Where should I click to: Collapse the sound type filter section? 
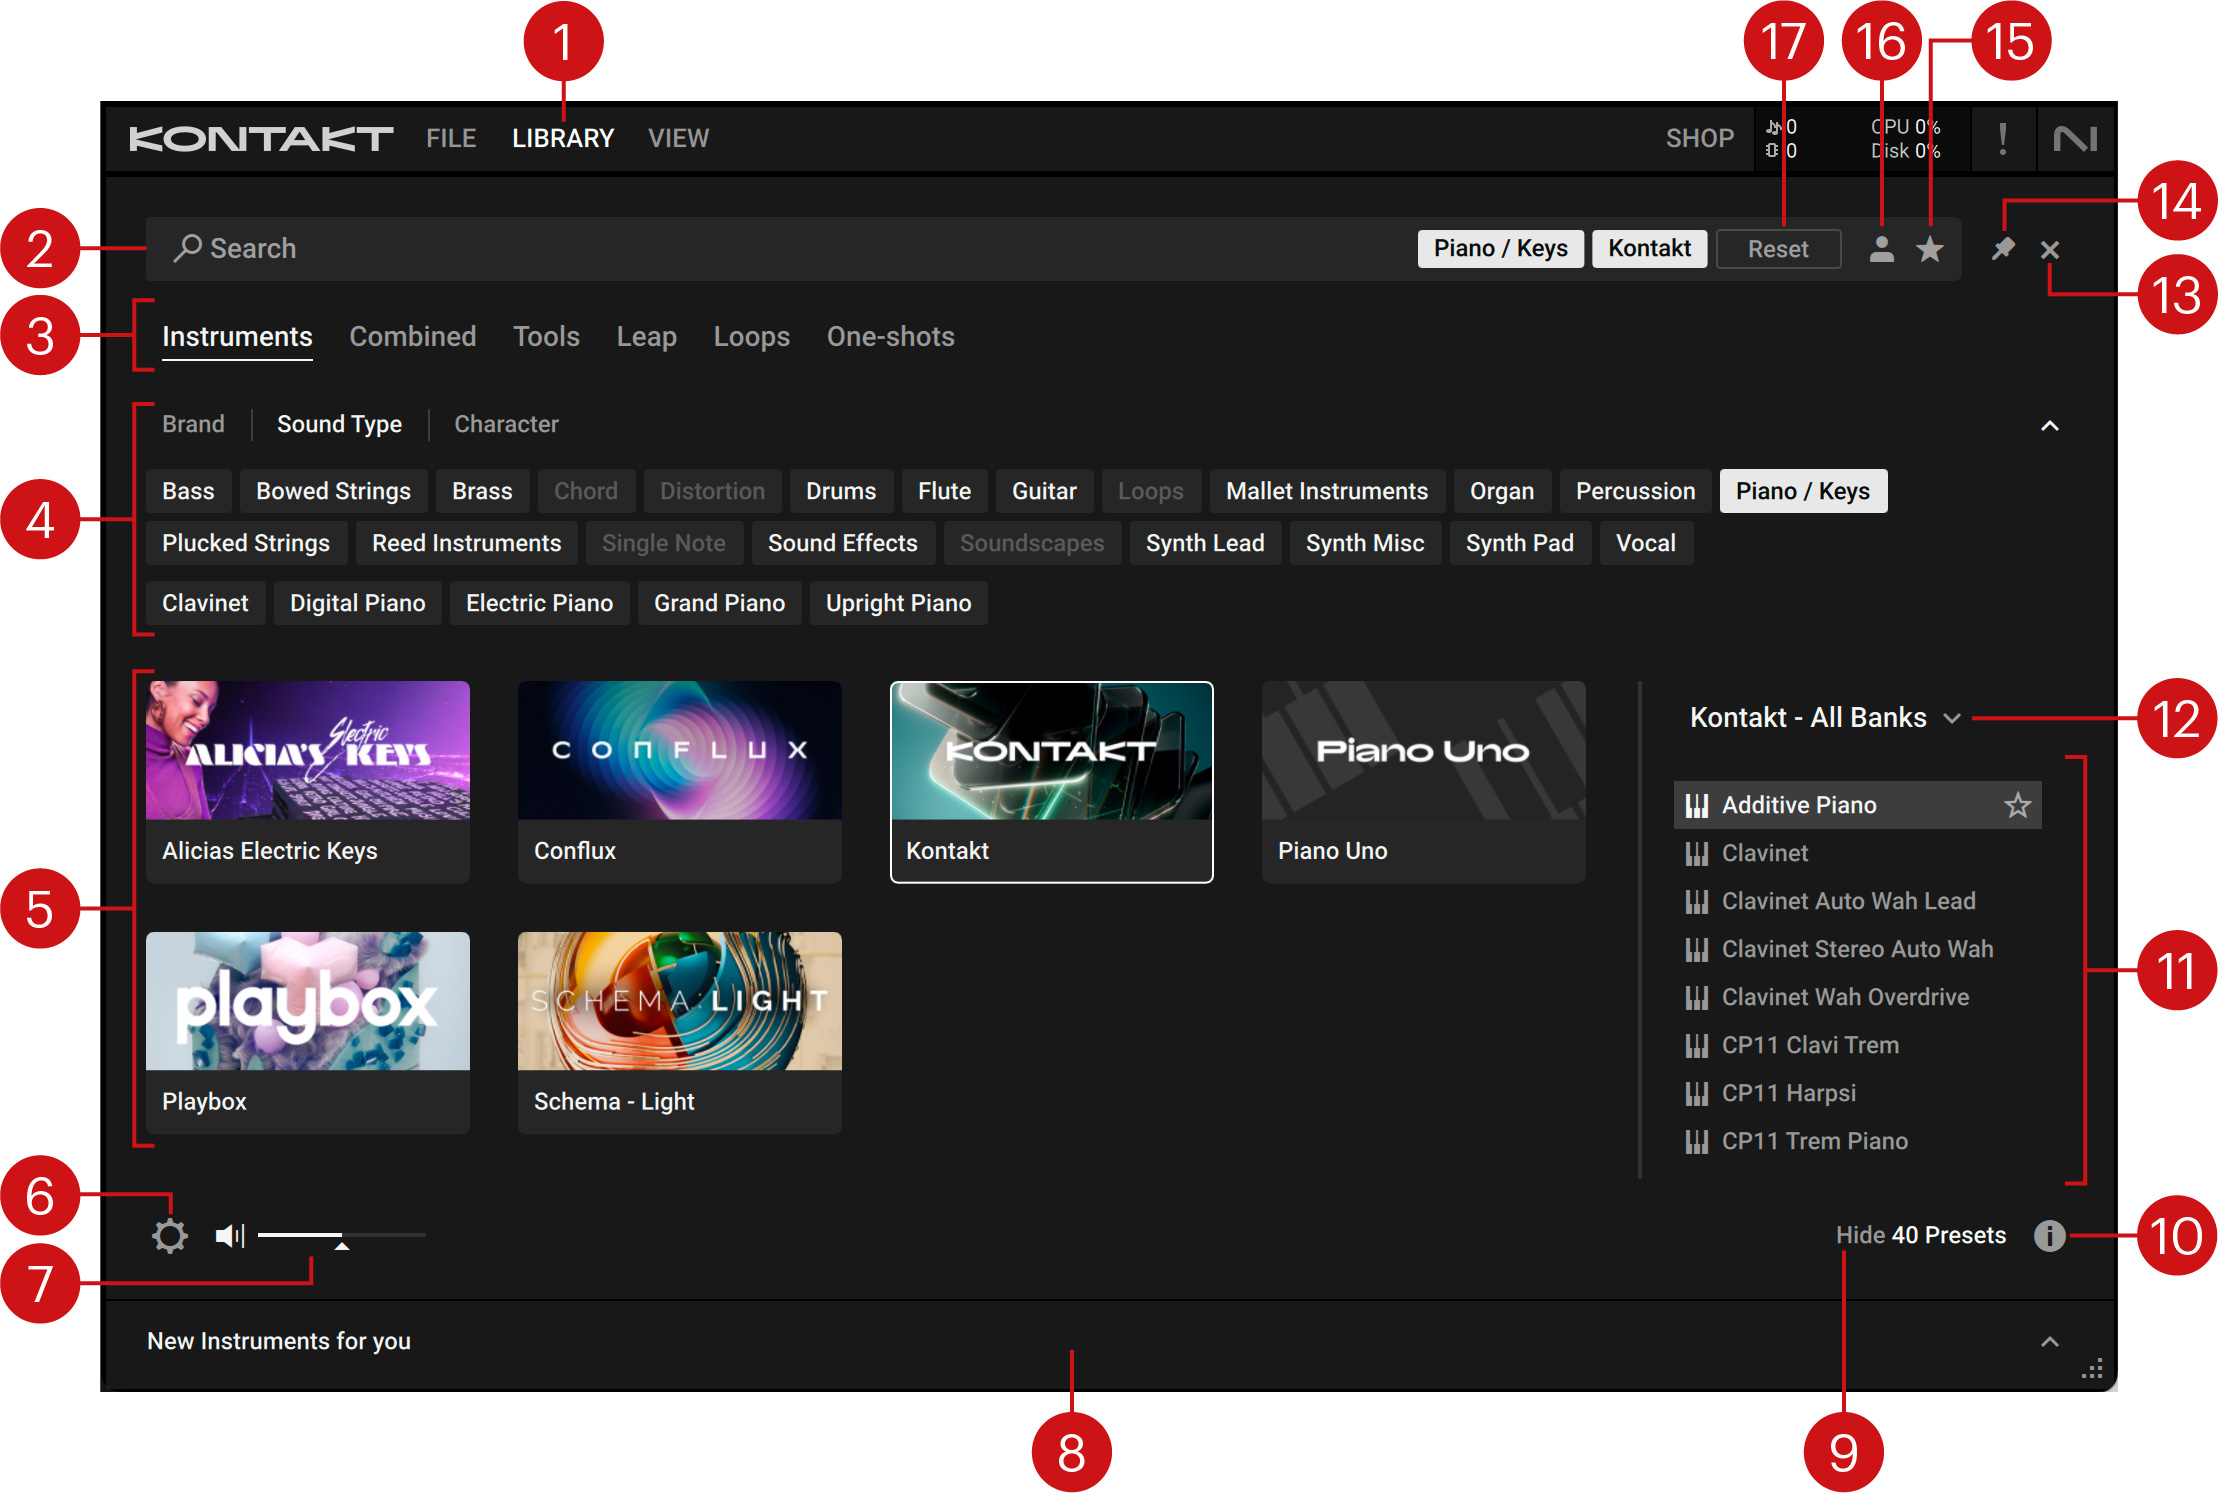pyautogui.click(x=2049, y=426)
